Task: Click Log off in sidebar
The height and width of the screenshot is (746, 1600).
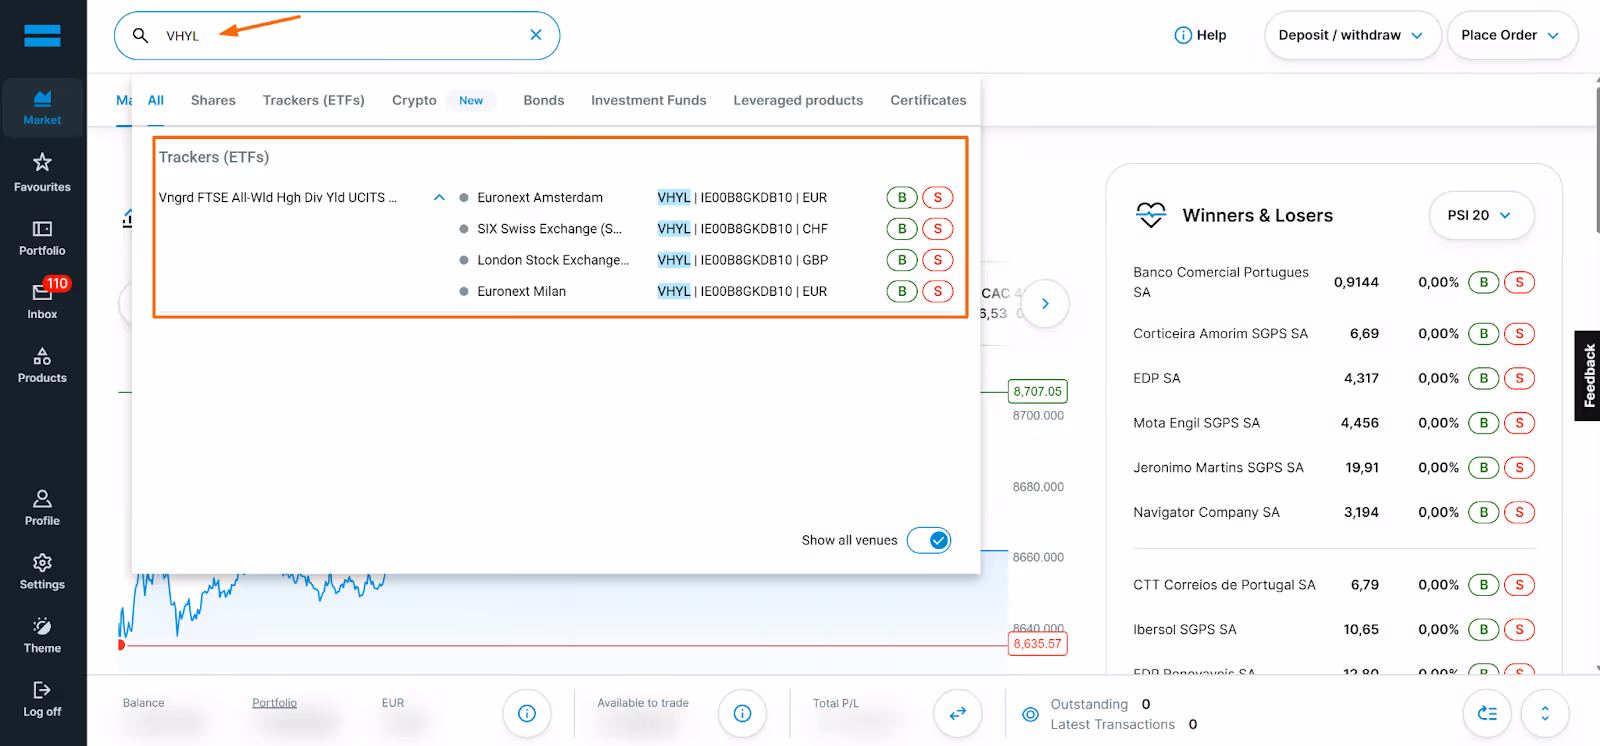Action: 42,700
